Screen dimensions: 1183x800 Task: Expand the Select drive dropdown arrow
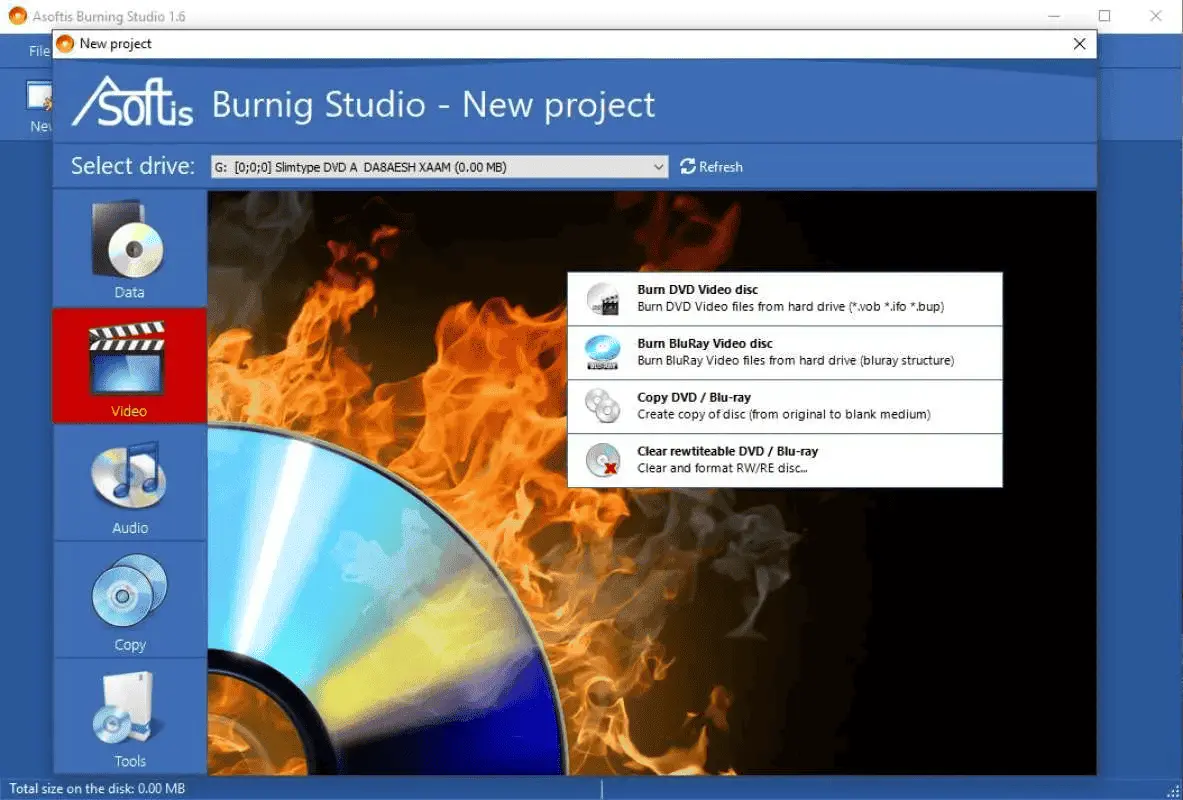[659, 167]
